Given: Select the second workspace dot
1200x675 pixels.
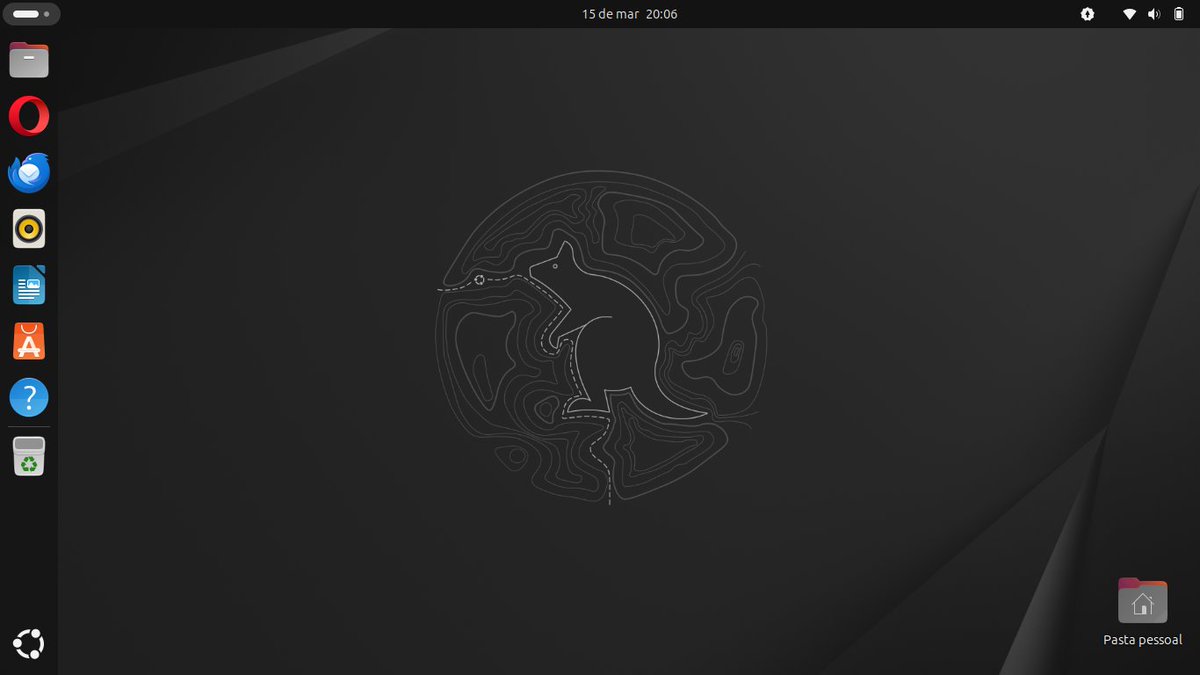Looking at the screenshot, I should pyautogui.click(x=44, y=13).
